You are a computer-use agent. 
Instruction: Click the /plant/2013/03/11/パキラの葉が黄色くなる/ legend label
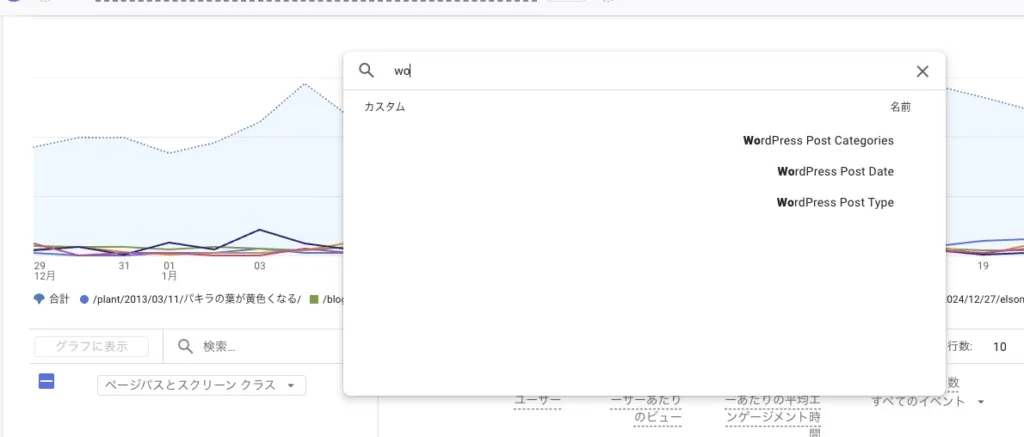(196, 299)
